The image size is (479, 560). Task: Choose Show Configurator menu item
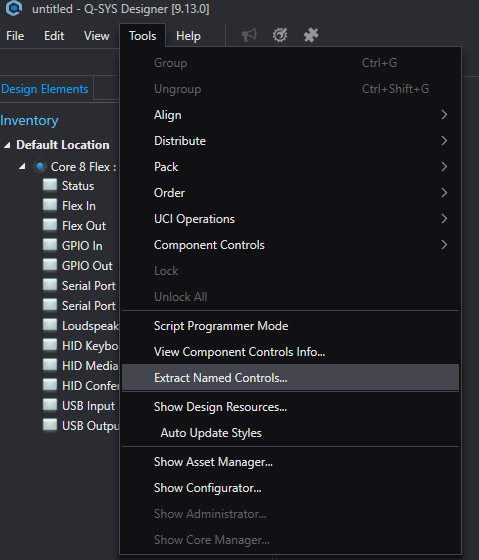point(290,488)
